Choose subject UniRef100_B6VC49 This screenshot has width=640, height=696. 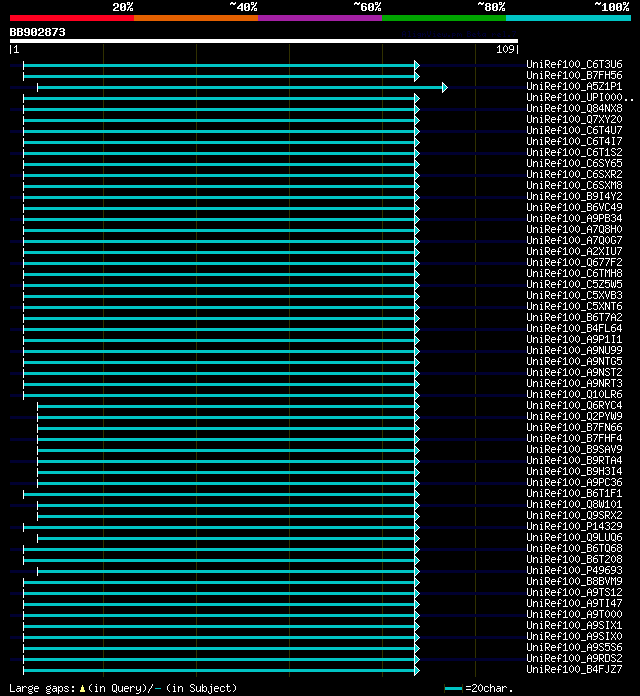click(x=574, y=207)
